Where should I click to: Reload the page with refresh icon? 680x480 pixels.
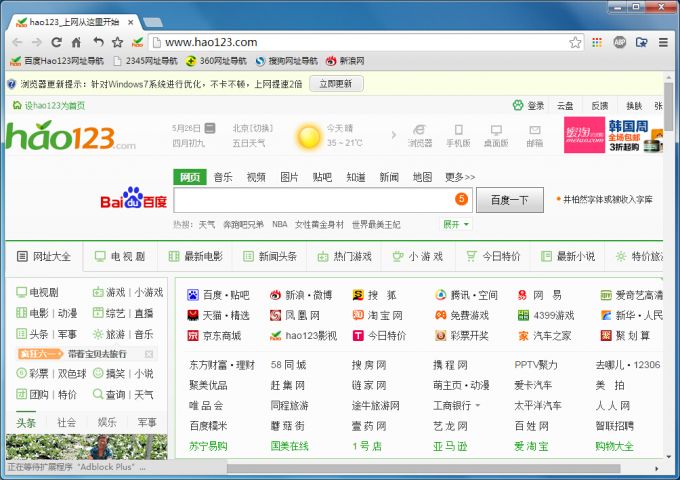click(56, 42)
